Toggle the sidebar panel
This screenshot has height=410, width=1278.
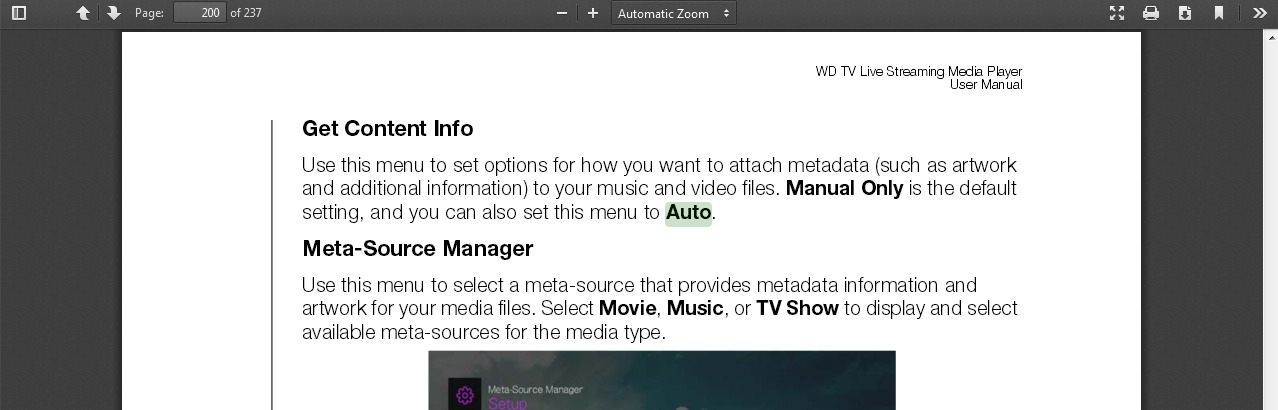[x=18, y=13]
